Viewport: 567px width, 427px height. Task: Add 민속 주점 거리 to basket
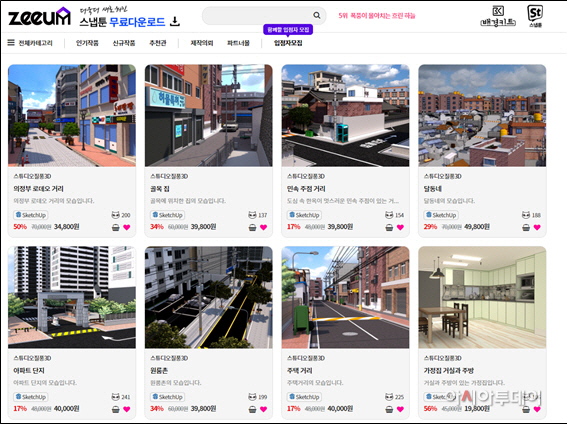[389, 227]
